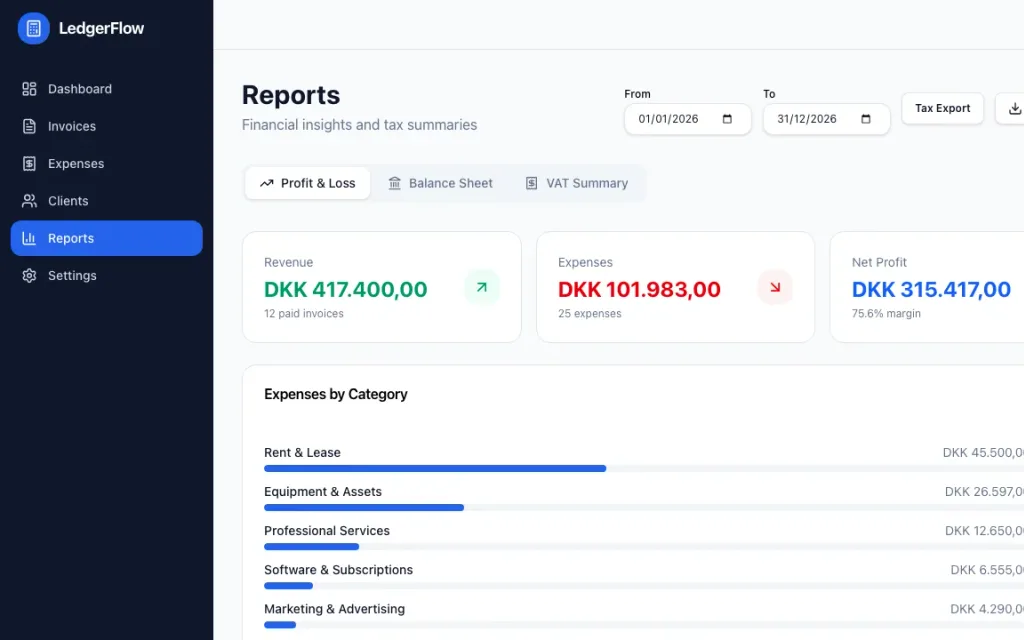
Task: Click the Marketing & Advertising category label
Action: coord(334,609)
